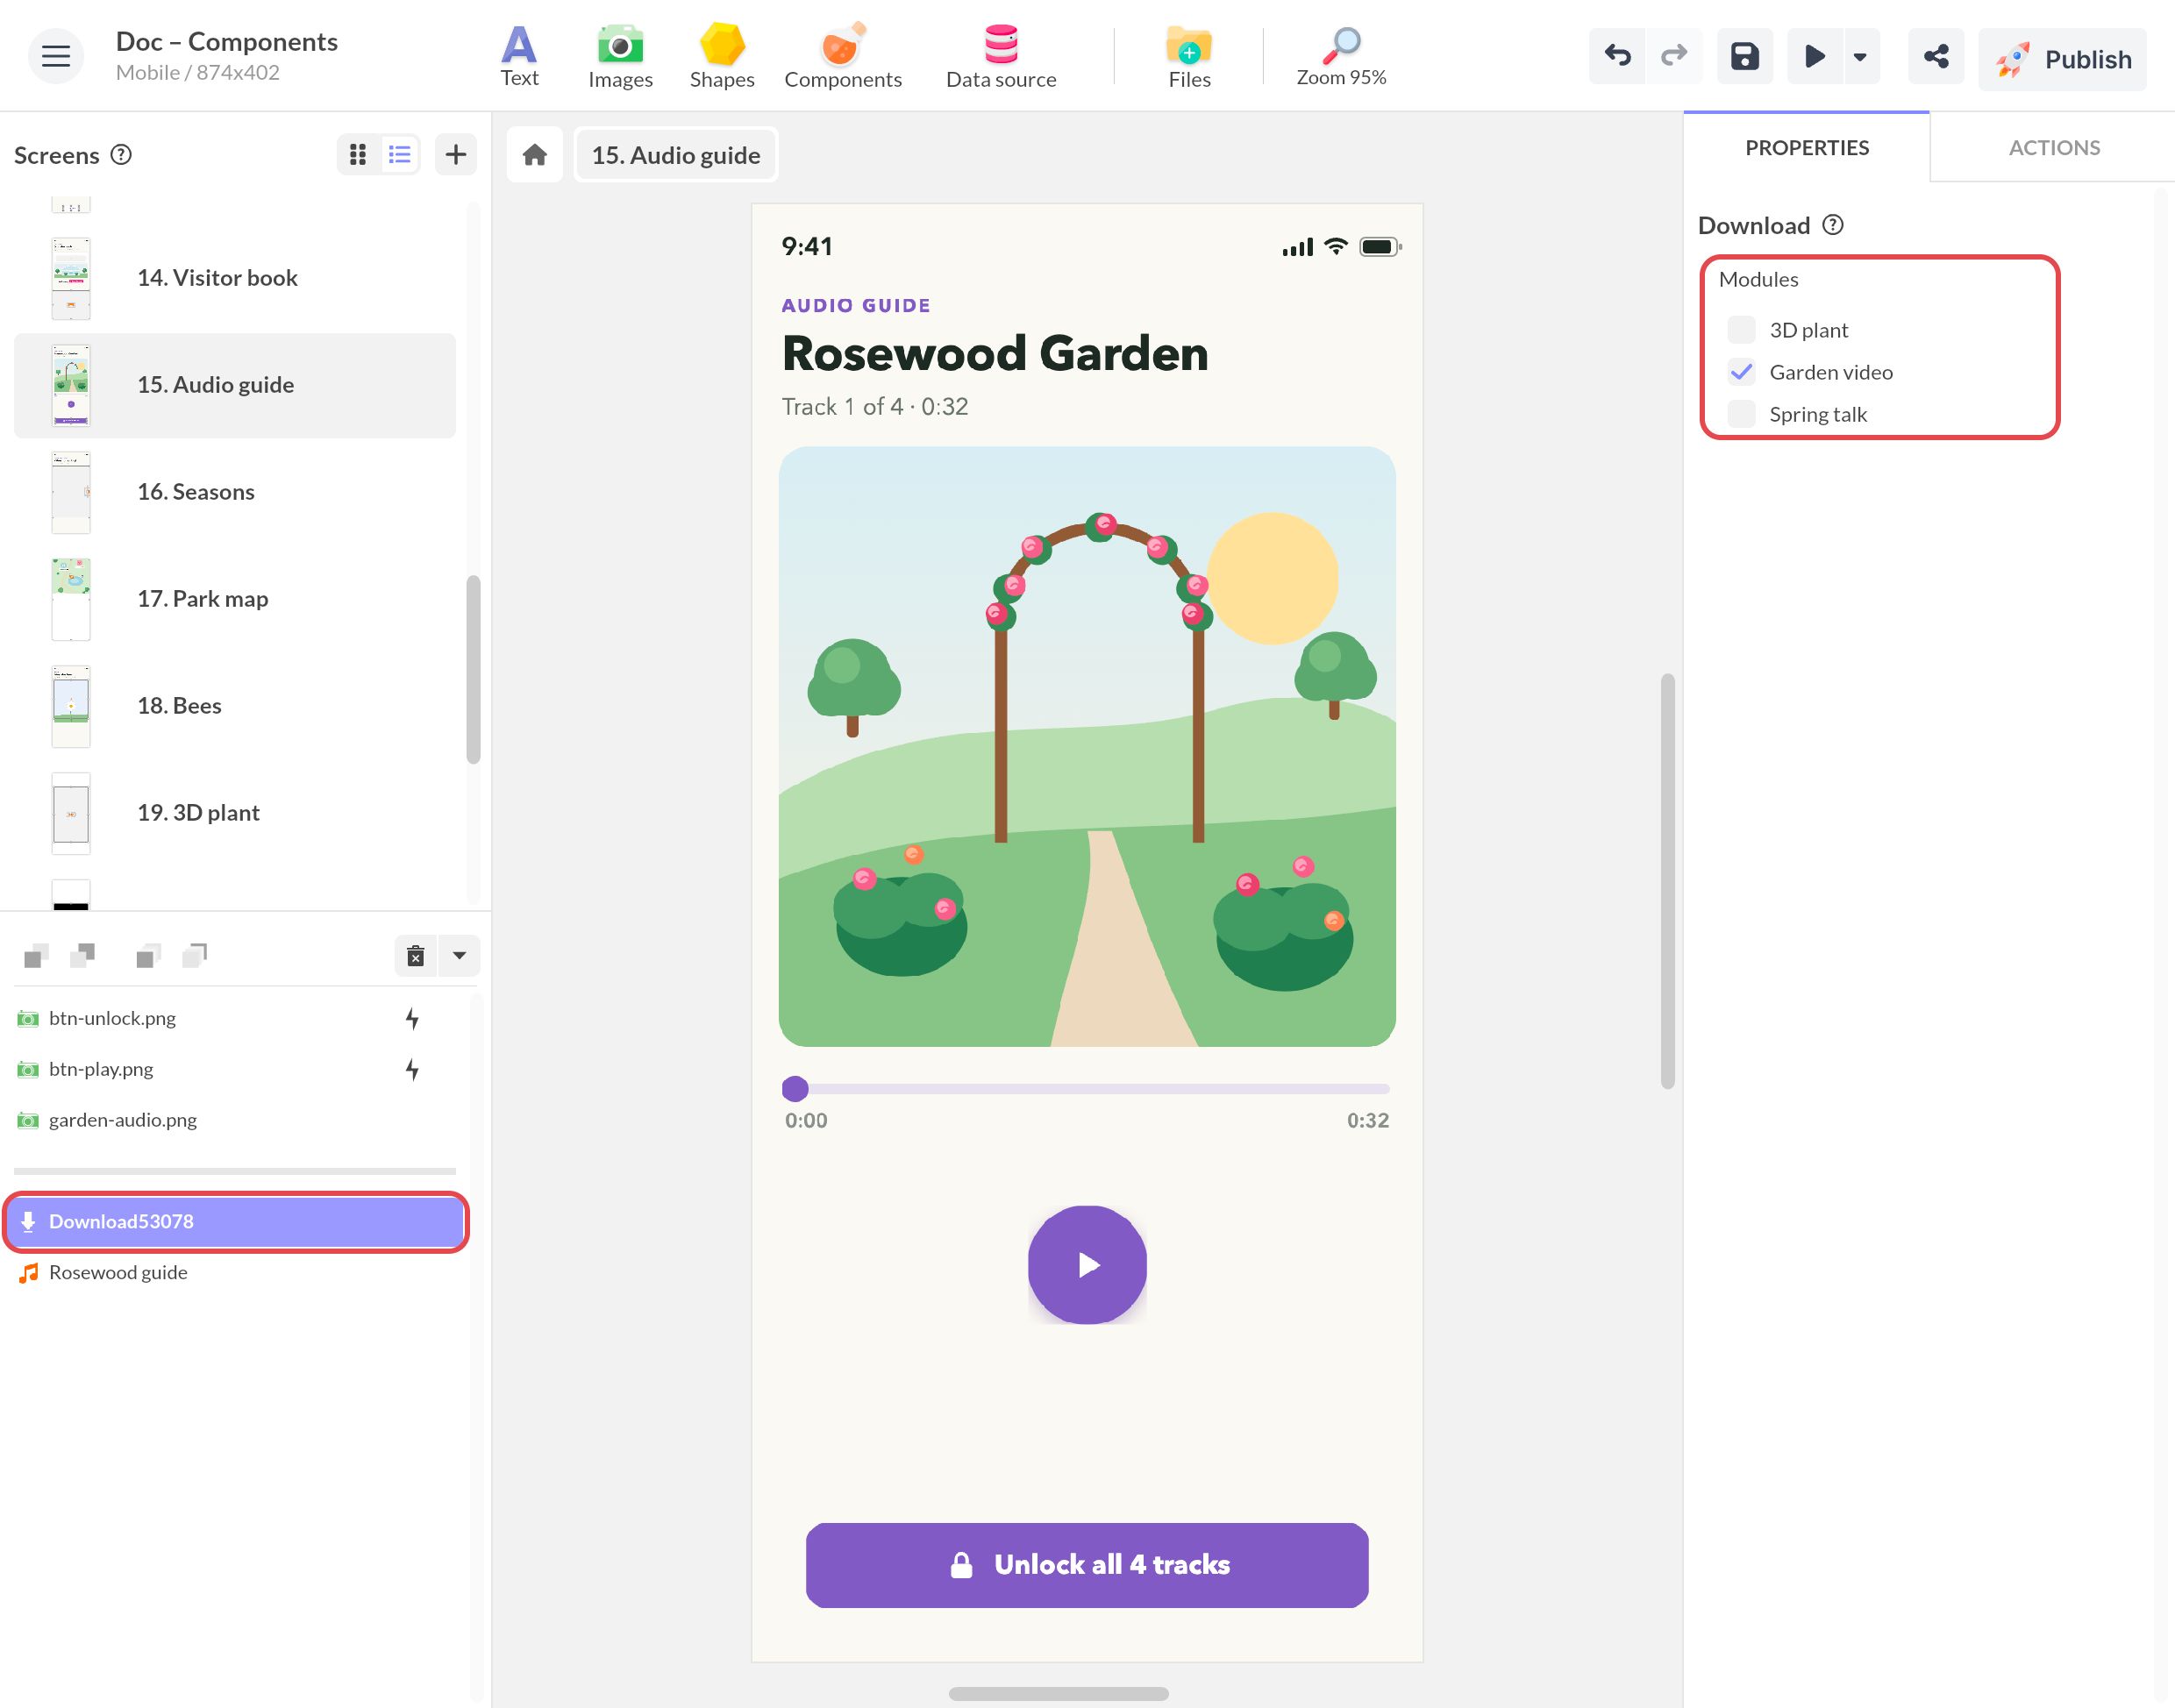Screen dimensions: 2175x1708
Task: Click the purple play button on canvas
Action: point(1086,1265)
